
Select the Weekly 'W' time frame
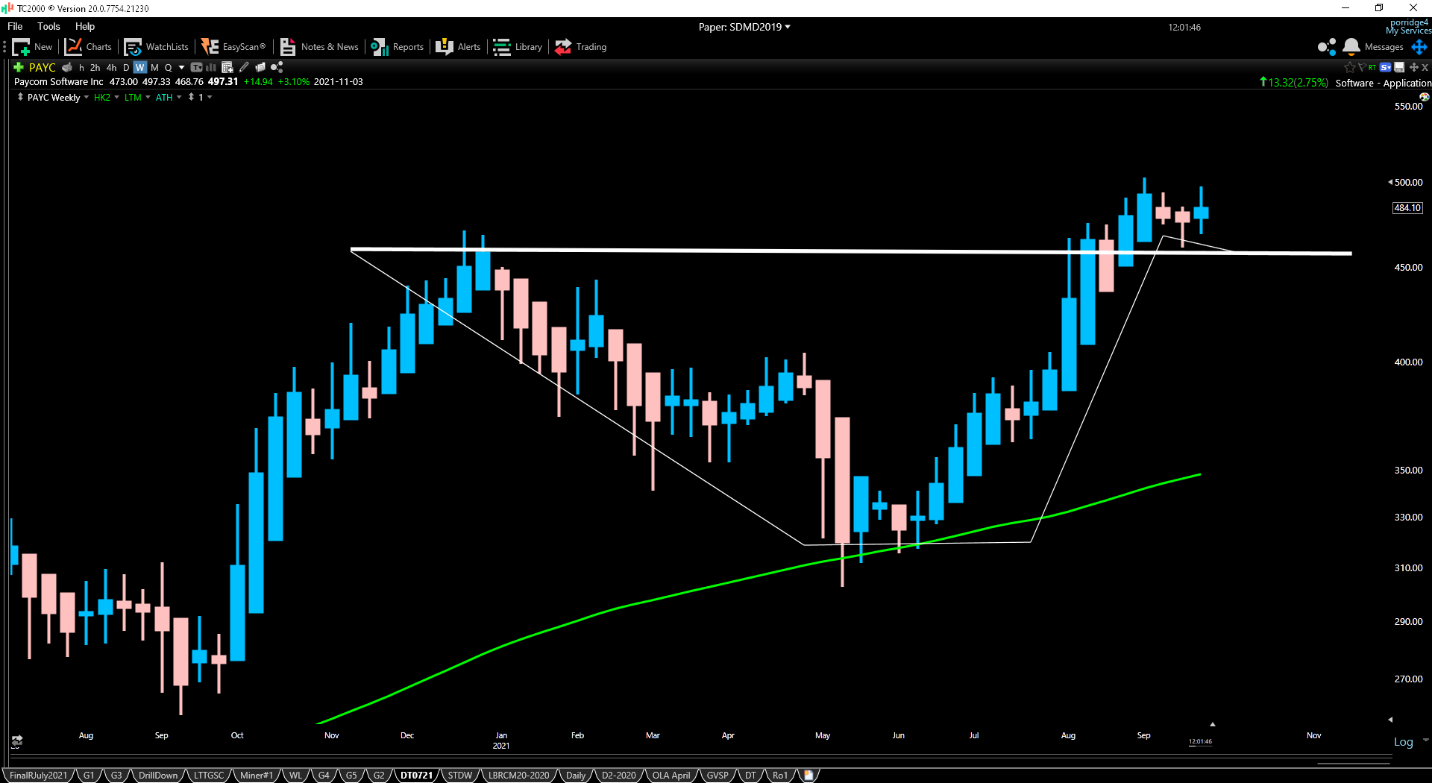140,67
